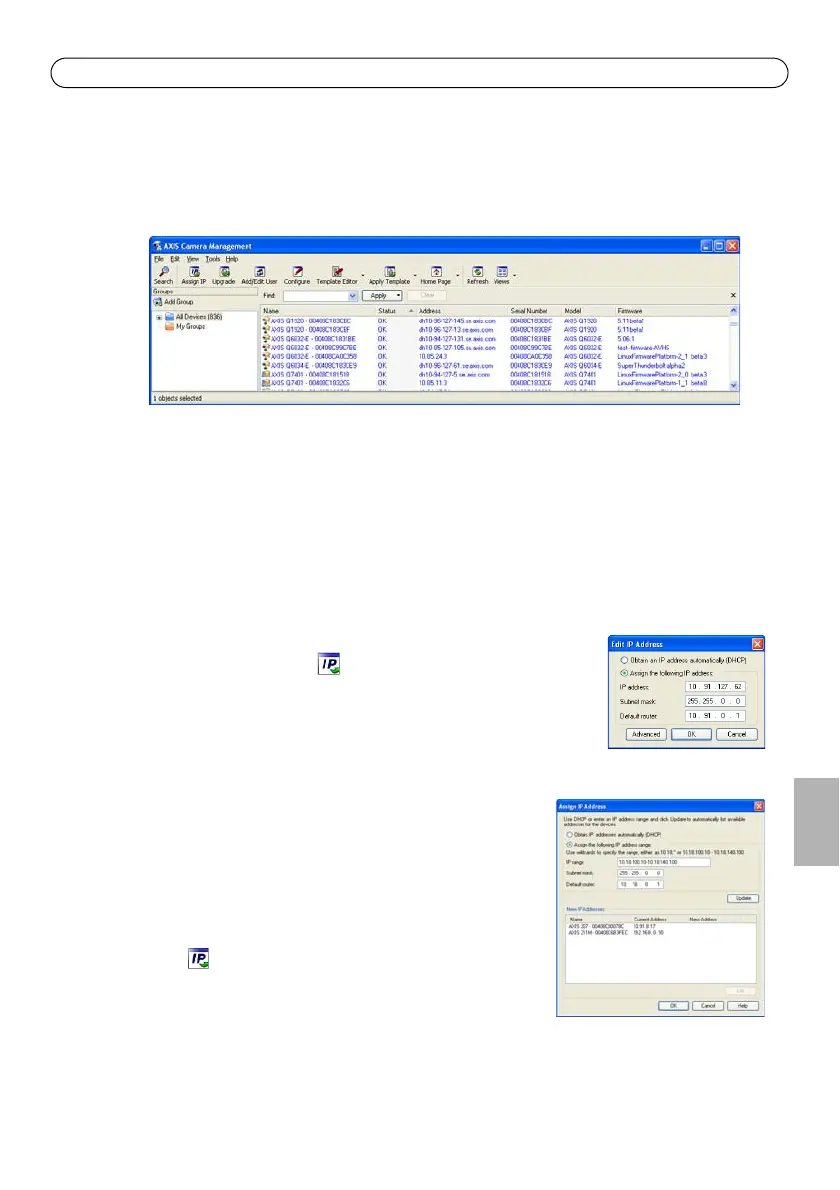Open the Template Editor dropdown arrow
Image resolution: width=840 pixels, height=1190 pixels.
pyautogui.click(x=363, y=275)
